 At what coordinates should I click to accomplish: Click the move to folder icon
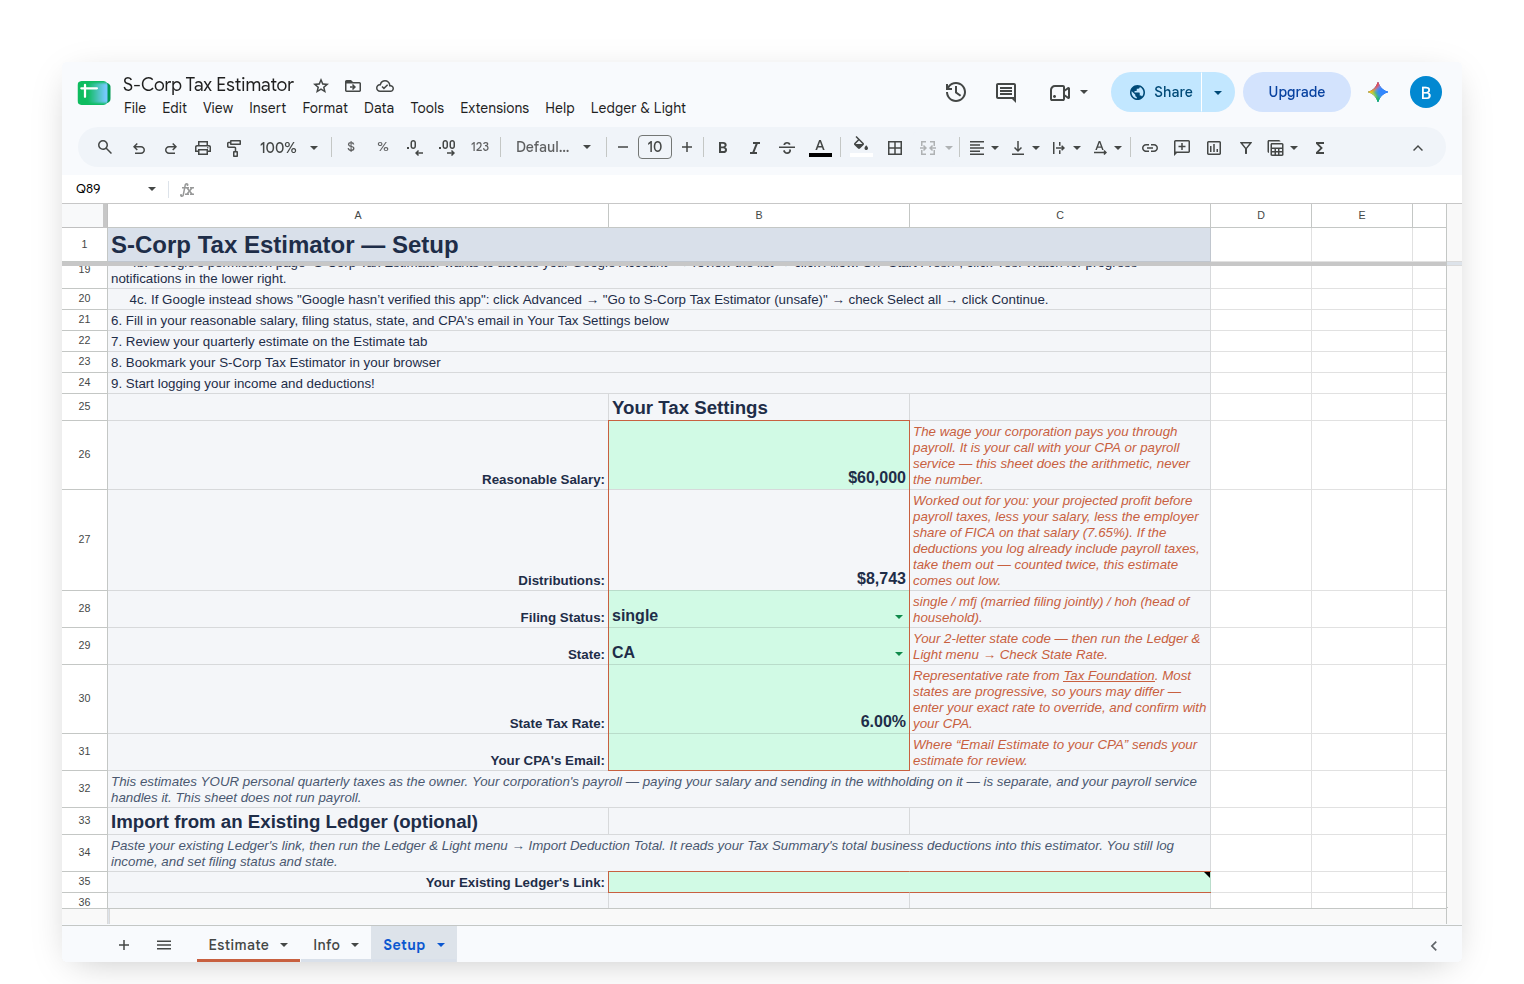tap(353, 86)
